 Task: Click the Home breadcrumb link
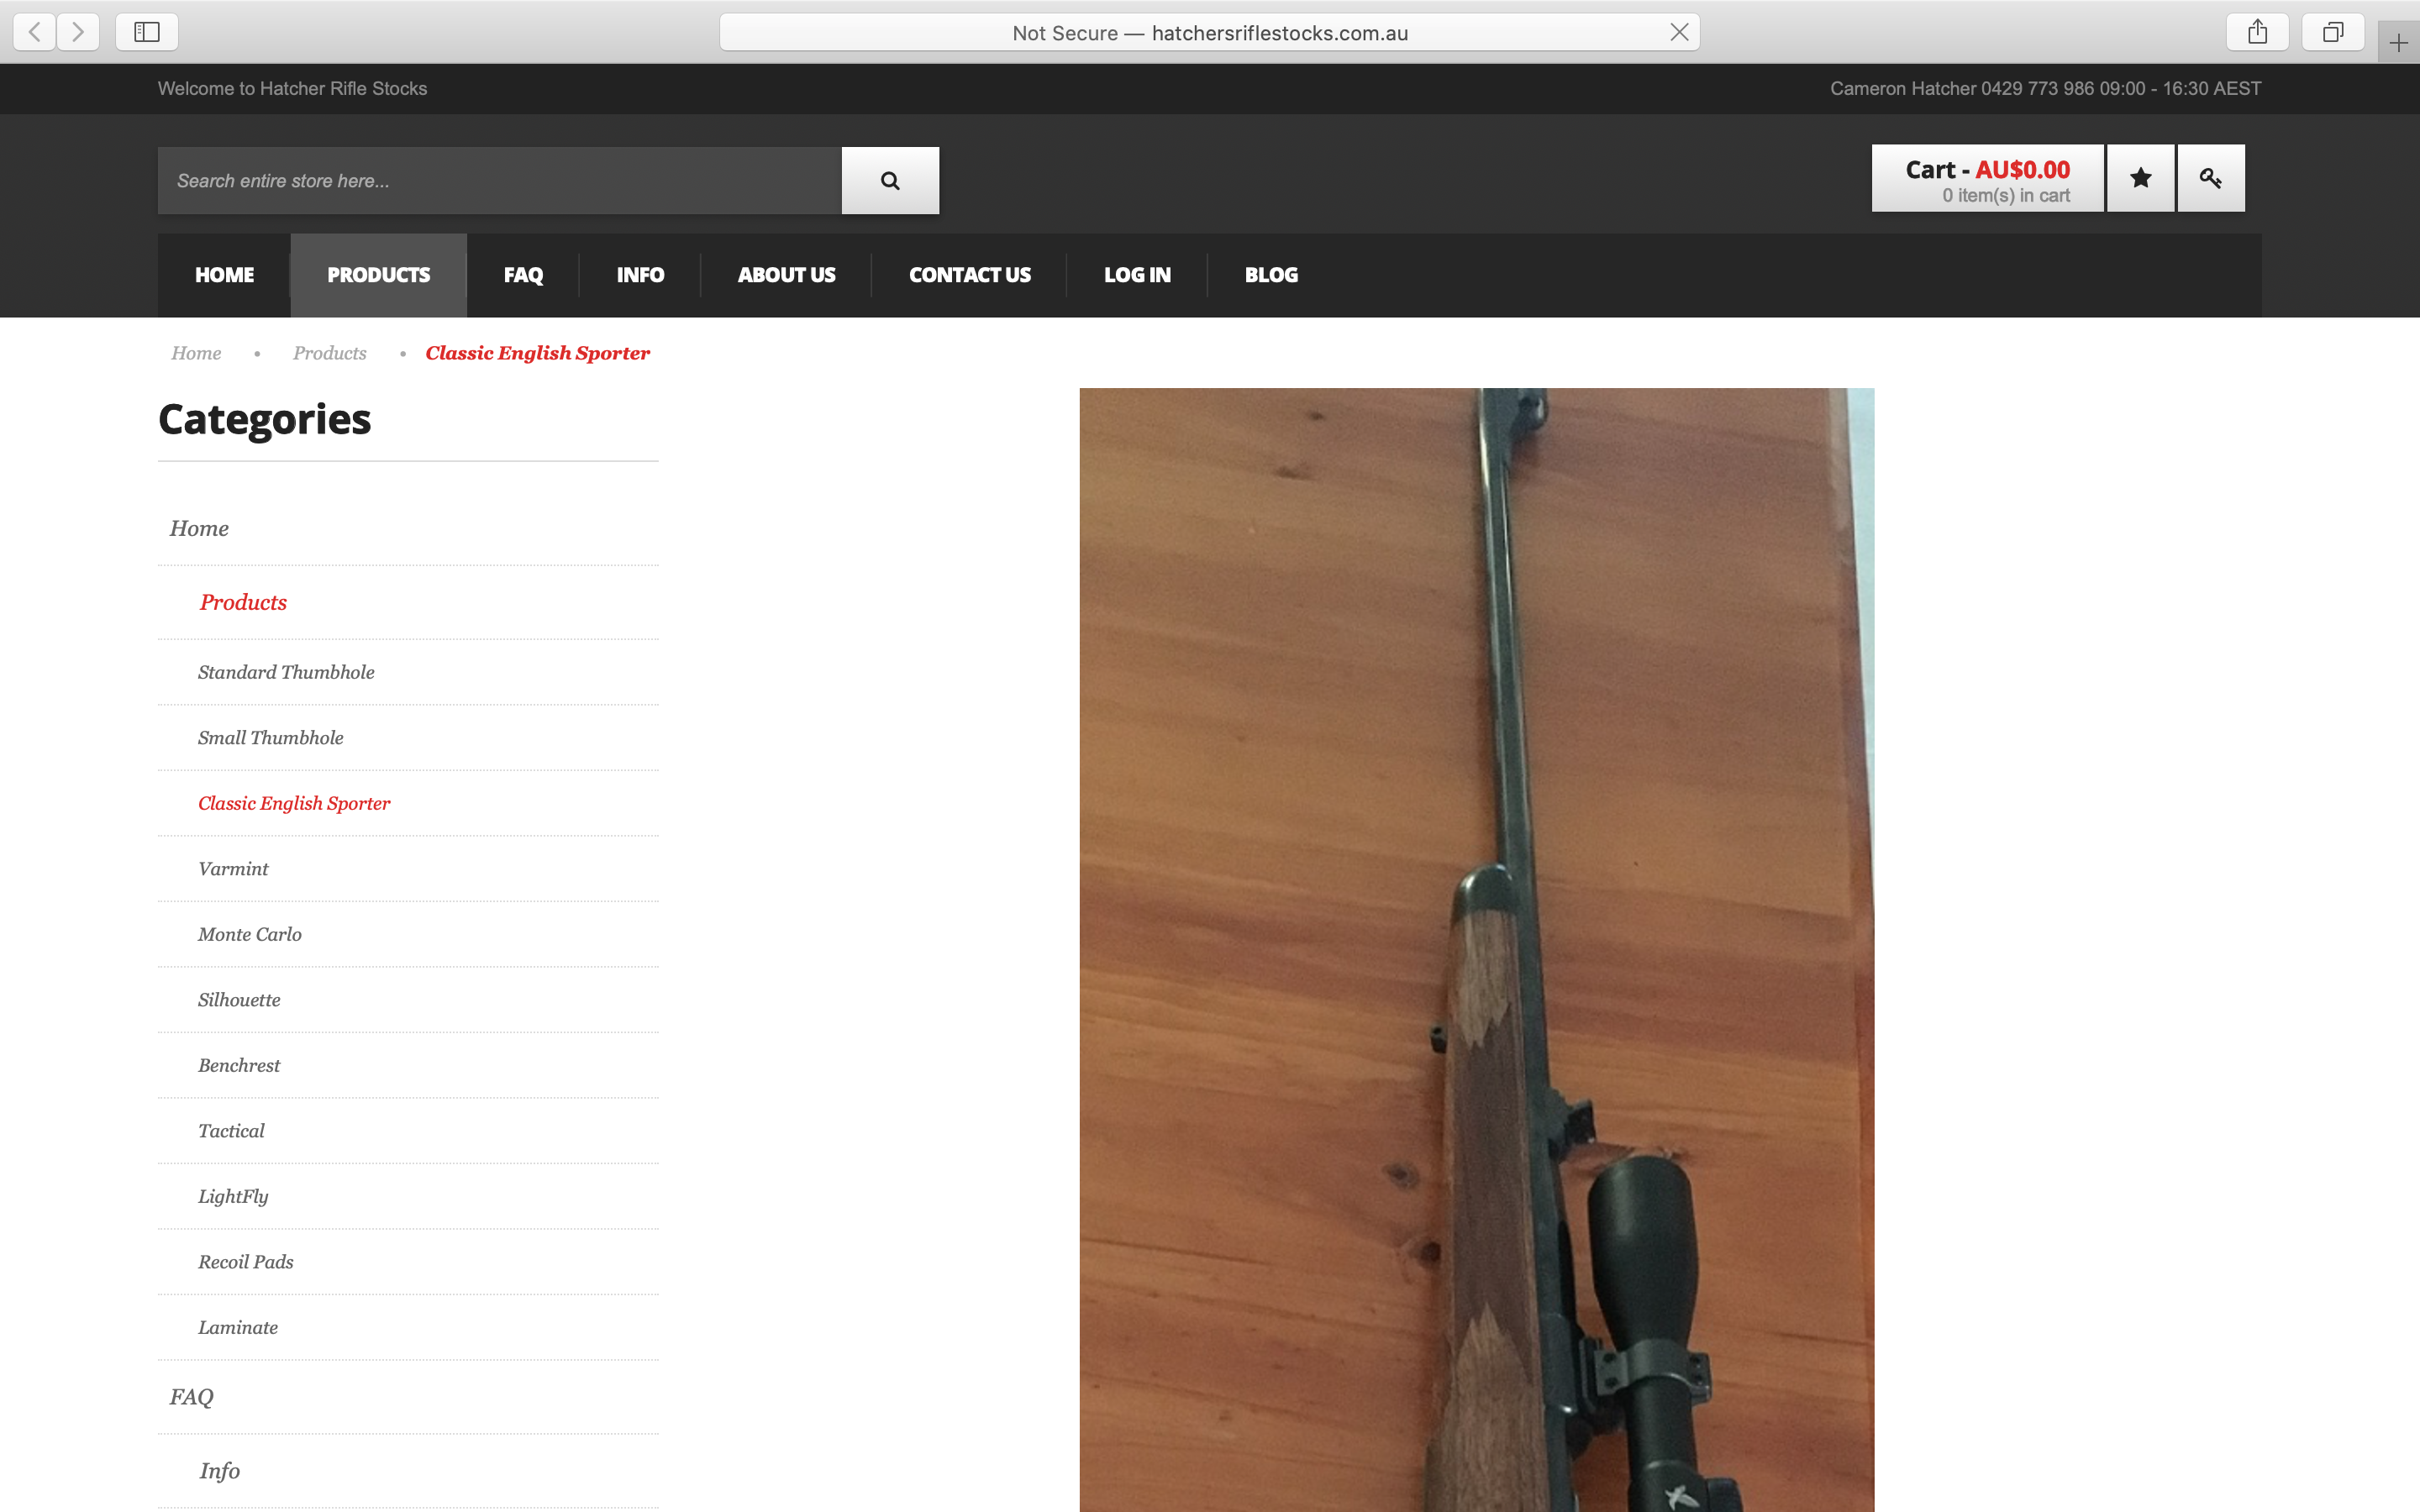(x=196, y=353)
